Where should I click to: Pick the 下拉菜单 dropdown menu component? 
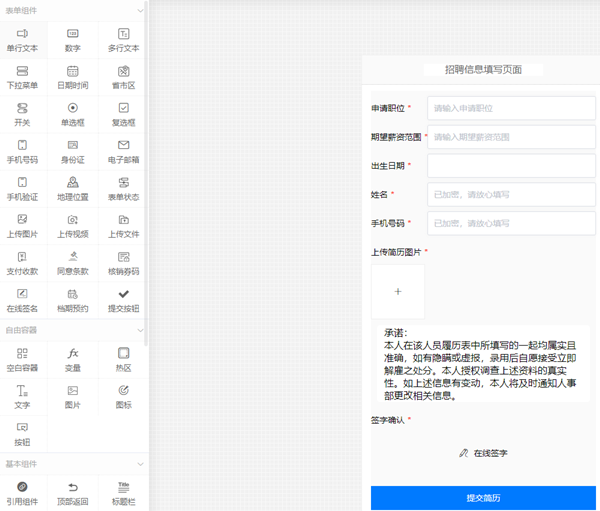23,77
